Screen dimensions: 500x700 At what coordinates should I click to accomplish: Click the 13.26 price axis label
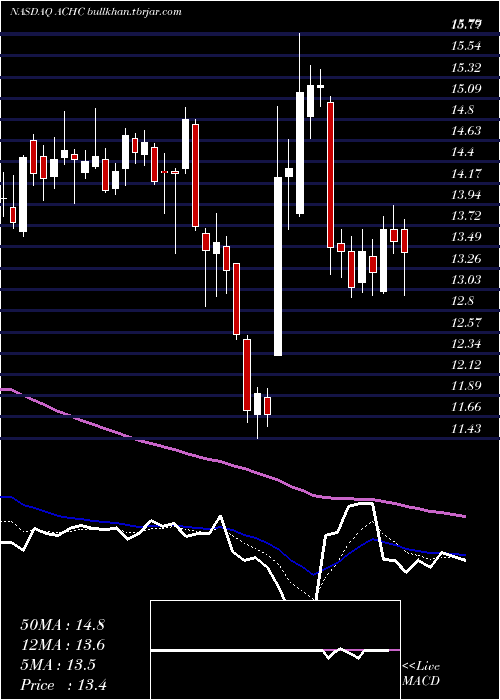(x=467, y=258)
